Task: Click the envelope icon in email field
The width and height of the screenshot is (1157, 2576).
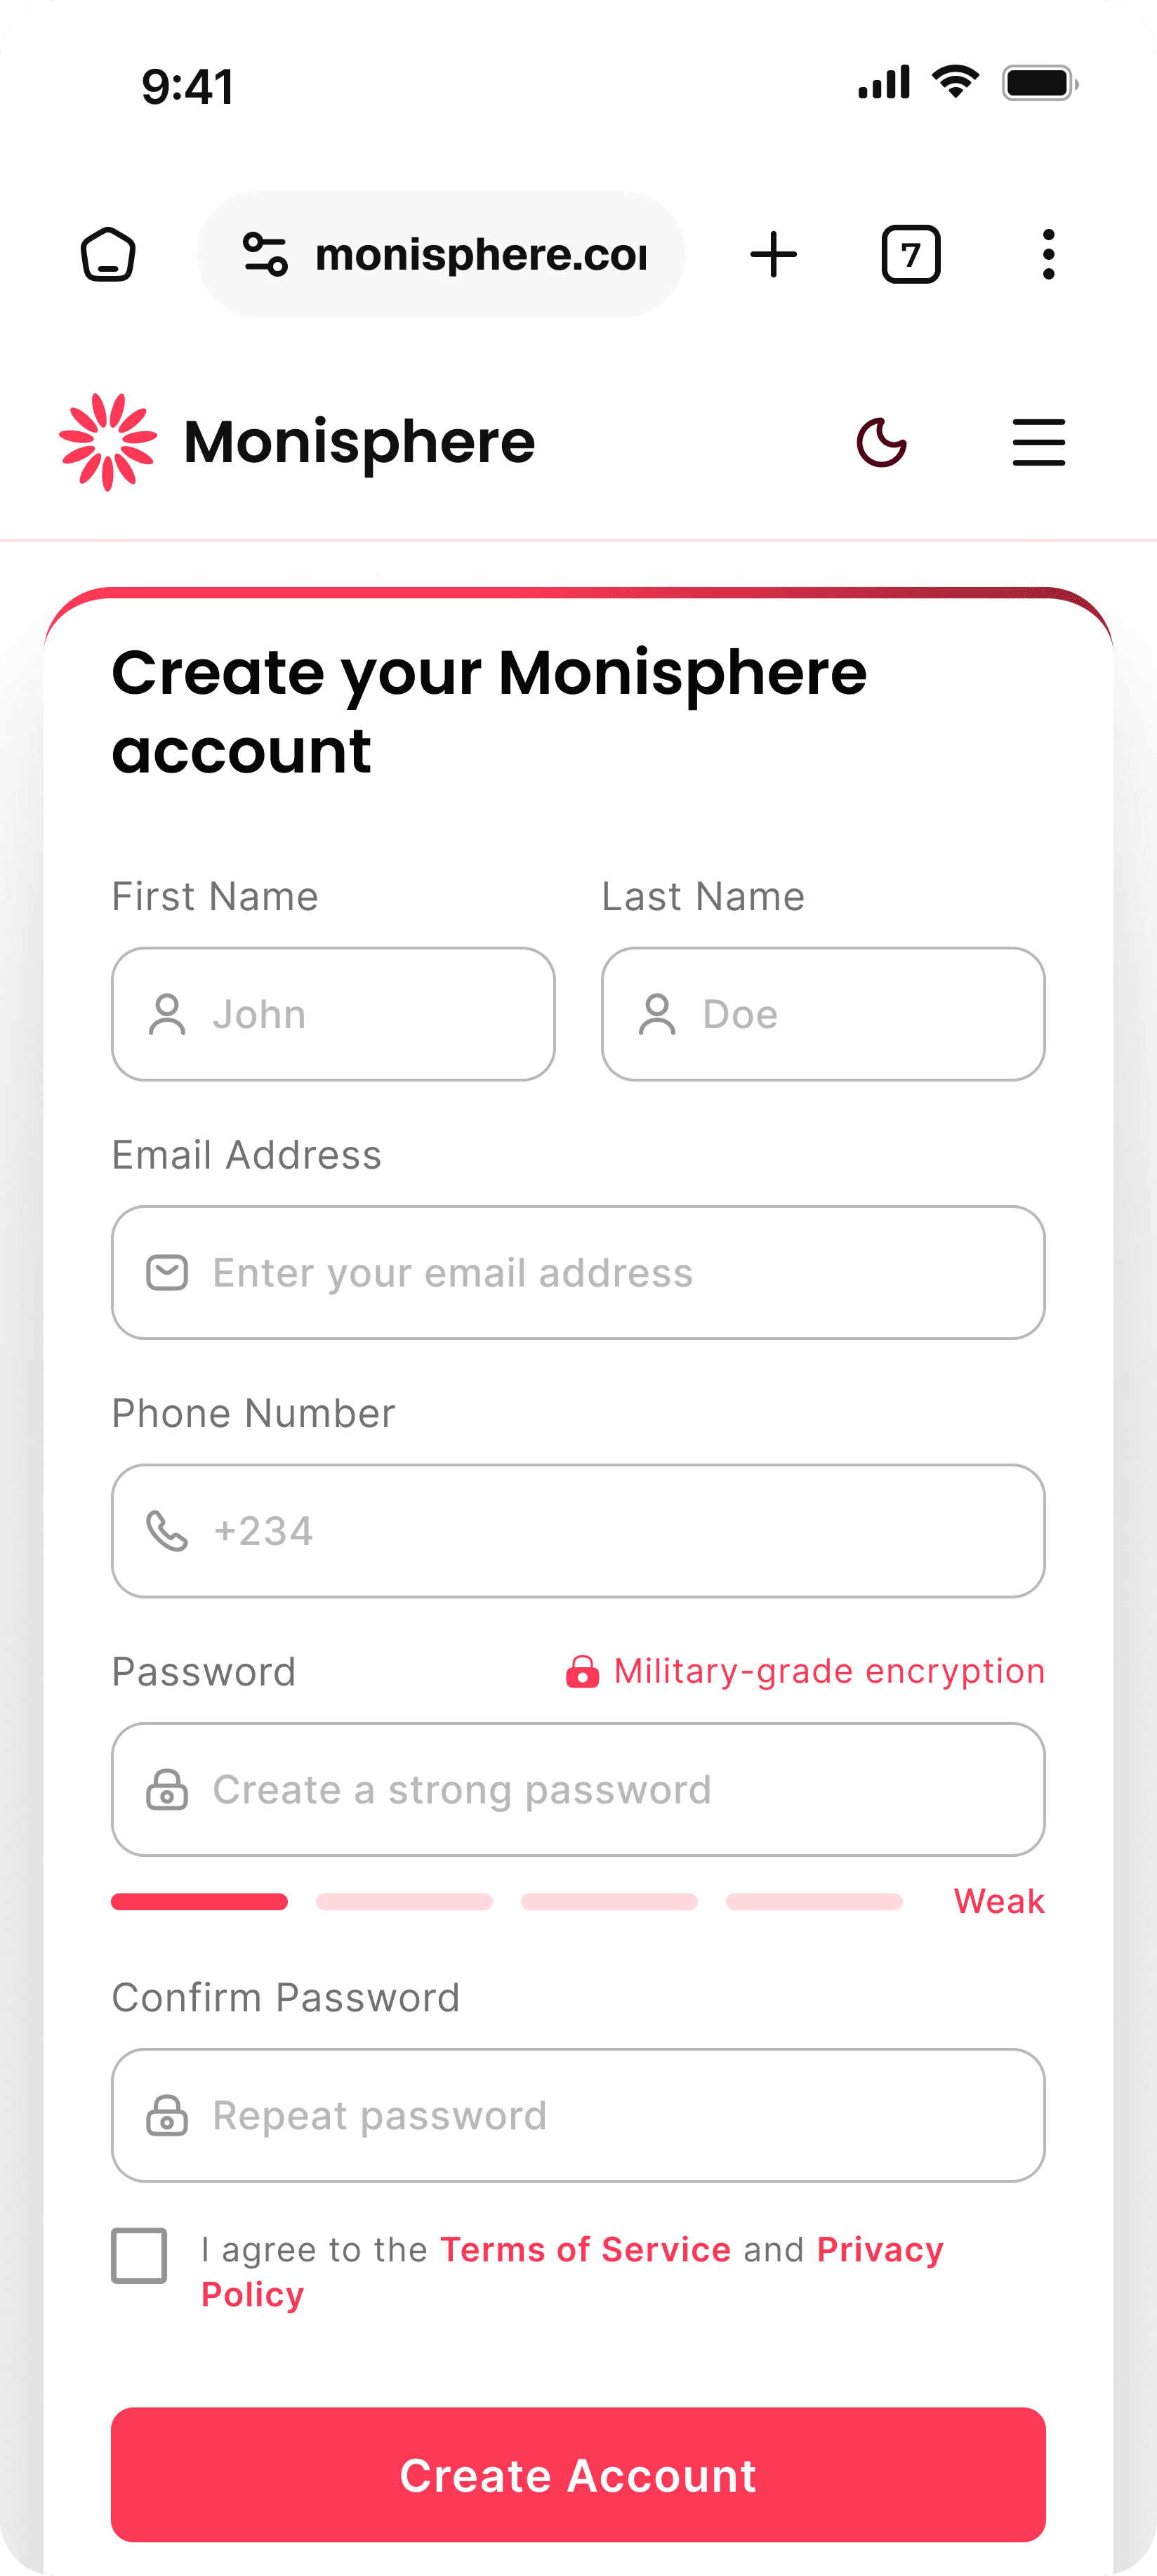Action: coord(168,1271)
